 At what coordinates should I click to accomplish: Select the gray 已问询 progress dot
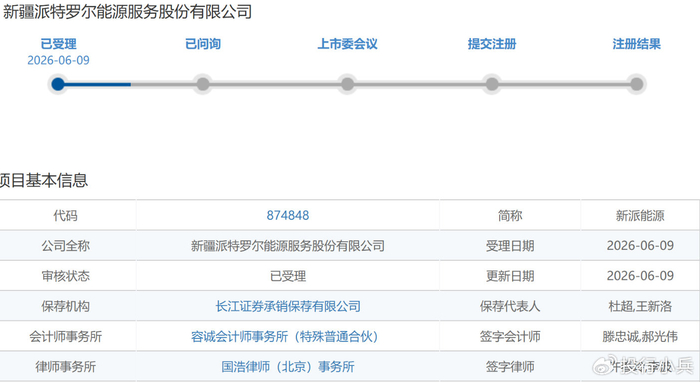[203, 84]
